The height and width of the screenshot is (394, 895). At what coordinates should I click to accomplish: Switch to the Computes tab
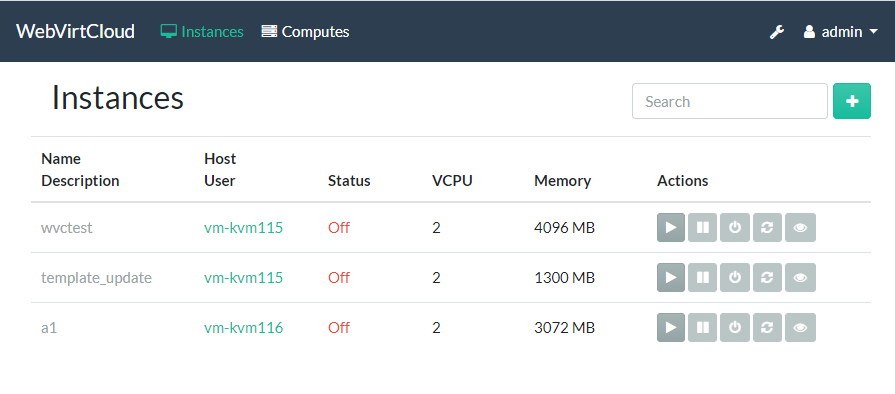pos(305,31)
